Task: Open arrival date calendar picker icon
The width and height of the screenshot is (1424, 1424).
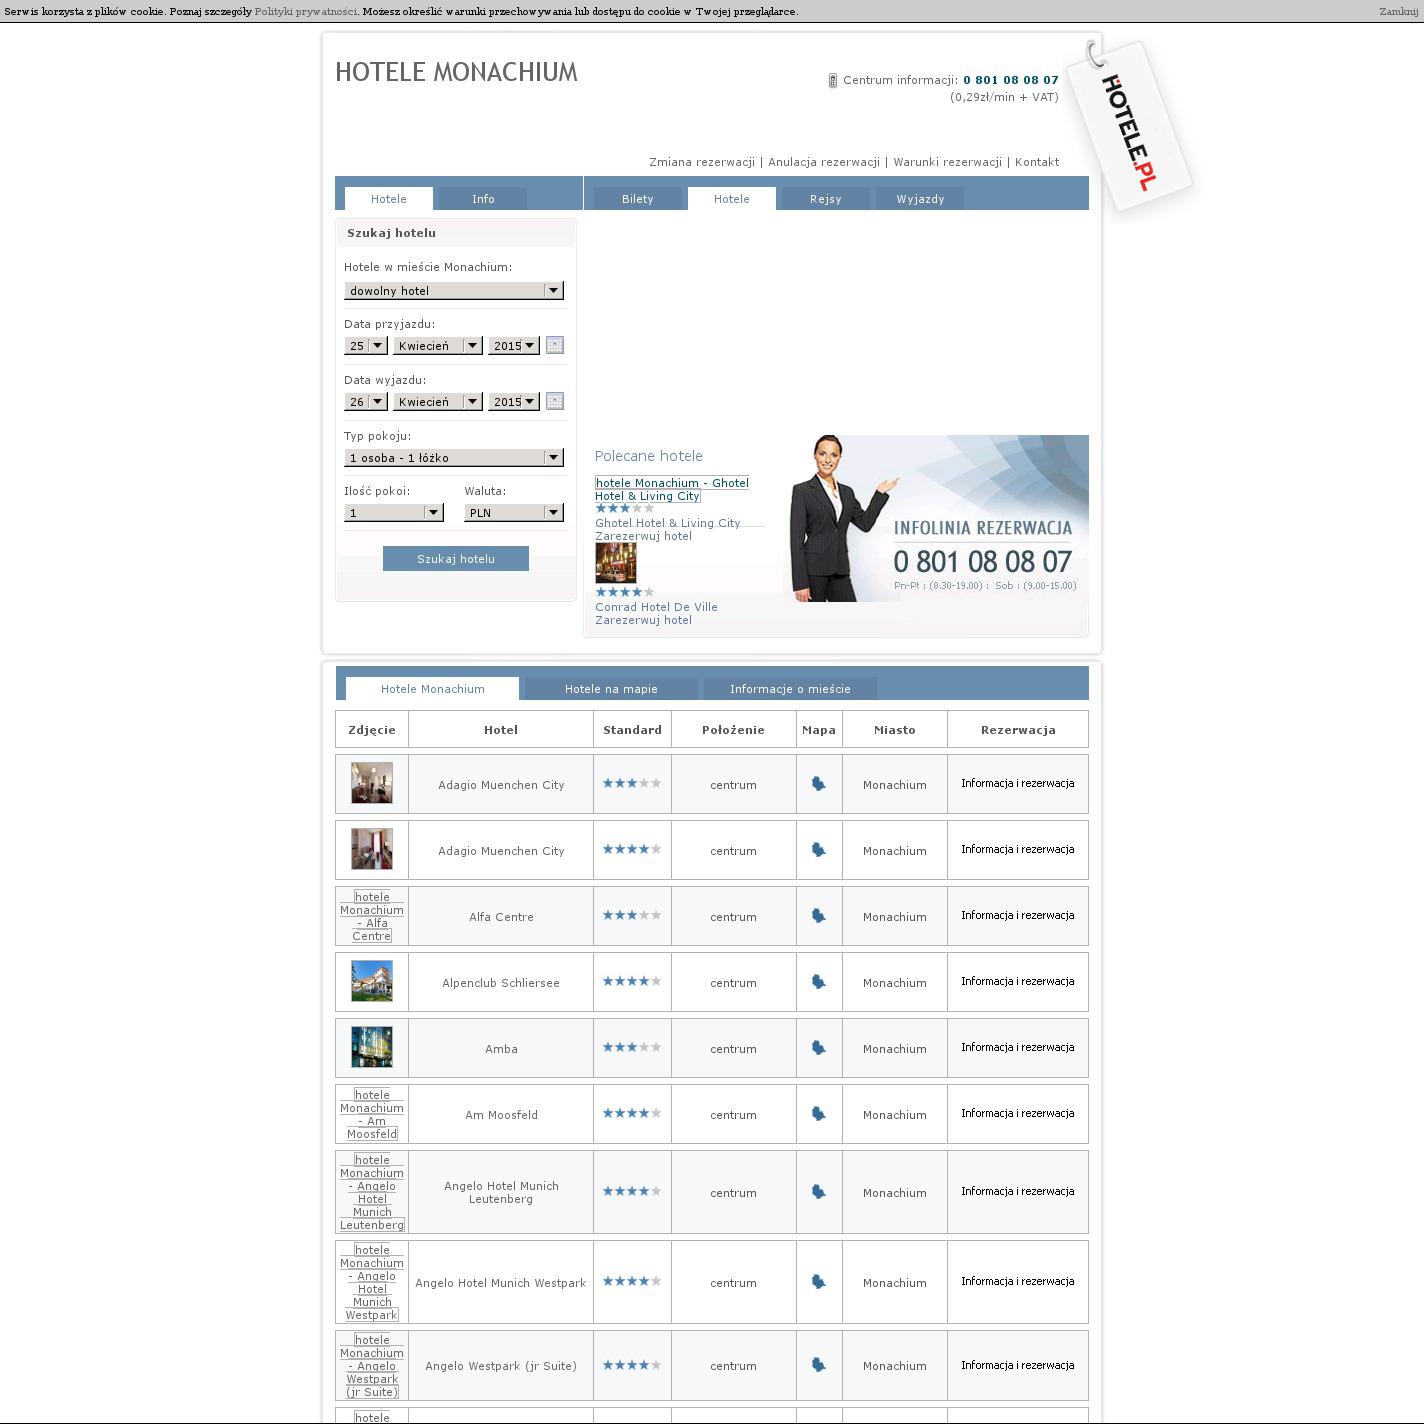Action: pos(555,345)
